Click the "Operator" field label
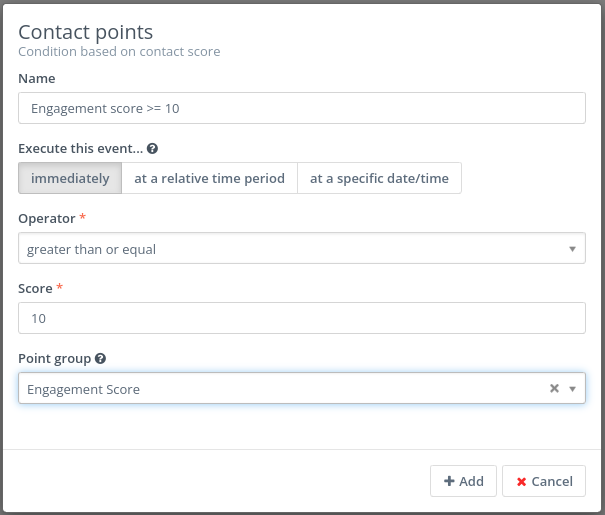Screen dimensions: 605x515 [x=46, y=218]
